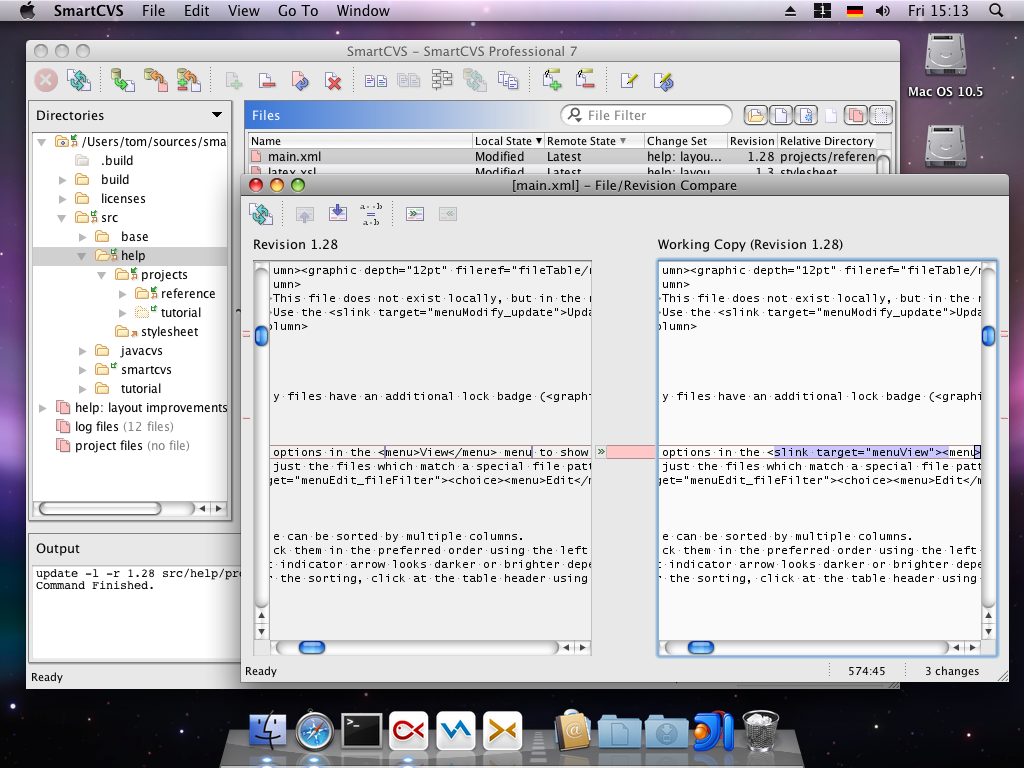
Task: Click the Refresh icon in compare window toolbar
Action: [x=261, y=213]
